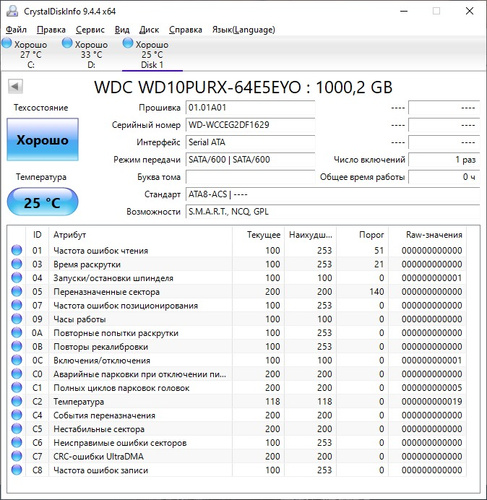Click the blue status orb for Disk 1
487x500 pixels.
(128, 43)
